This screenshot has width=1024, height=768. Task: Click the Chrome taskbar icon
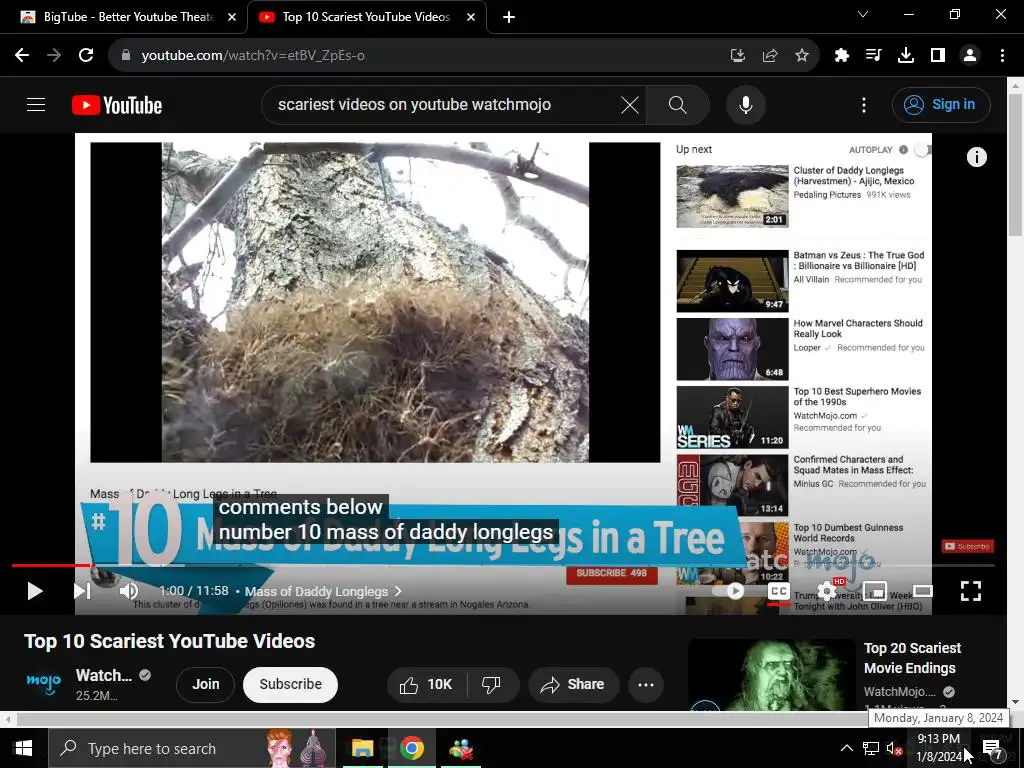tap(412, 748)
